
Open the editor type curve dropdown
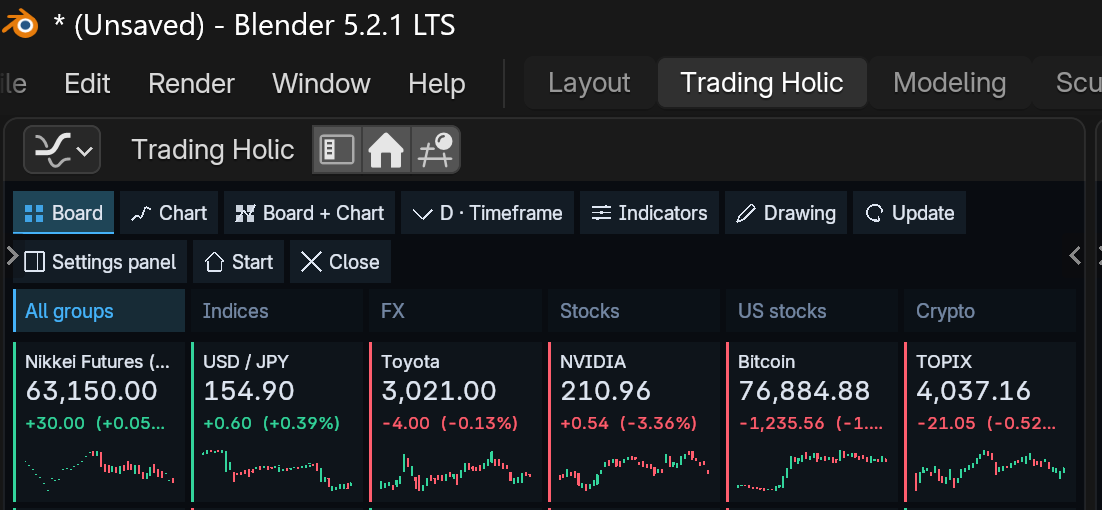pyautogui.click(x=62, y=150)
